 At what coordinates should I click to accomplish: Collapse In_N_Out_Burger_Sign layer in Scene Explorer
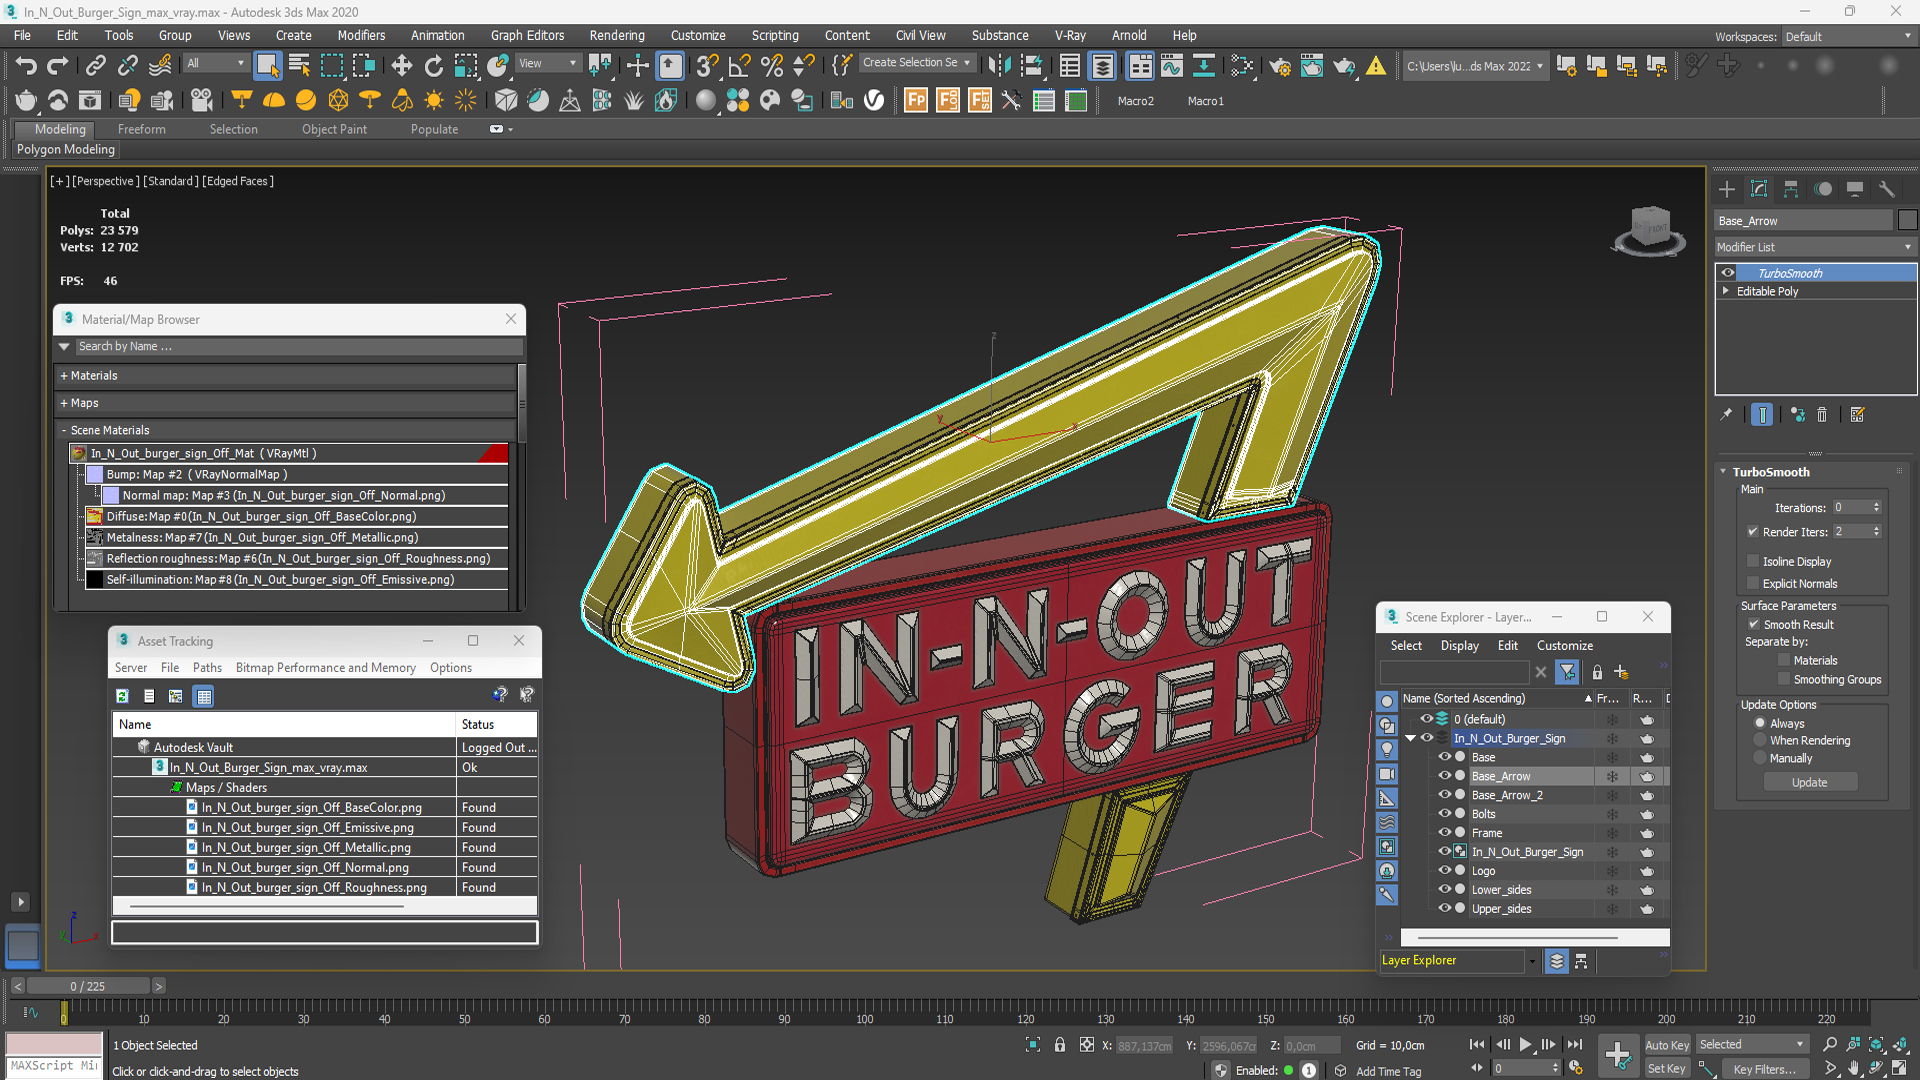tap(1411, 738)
